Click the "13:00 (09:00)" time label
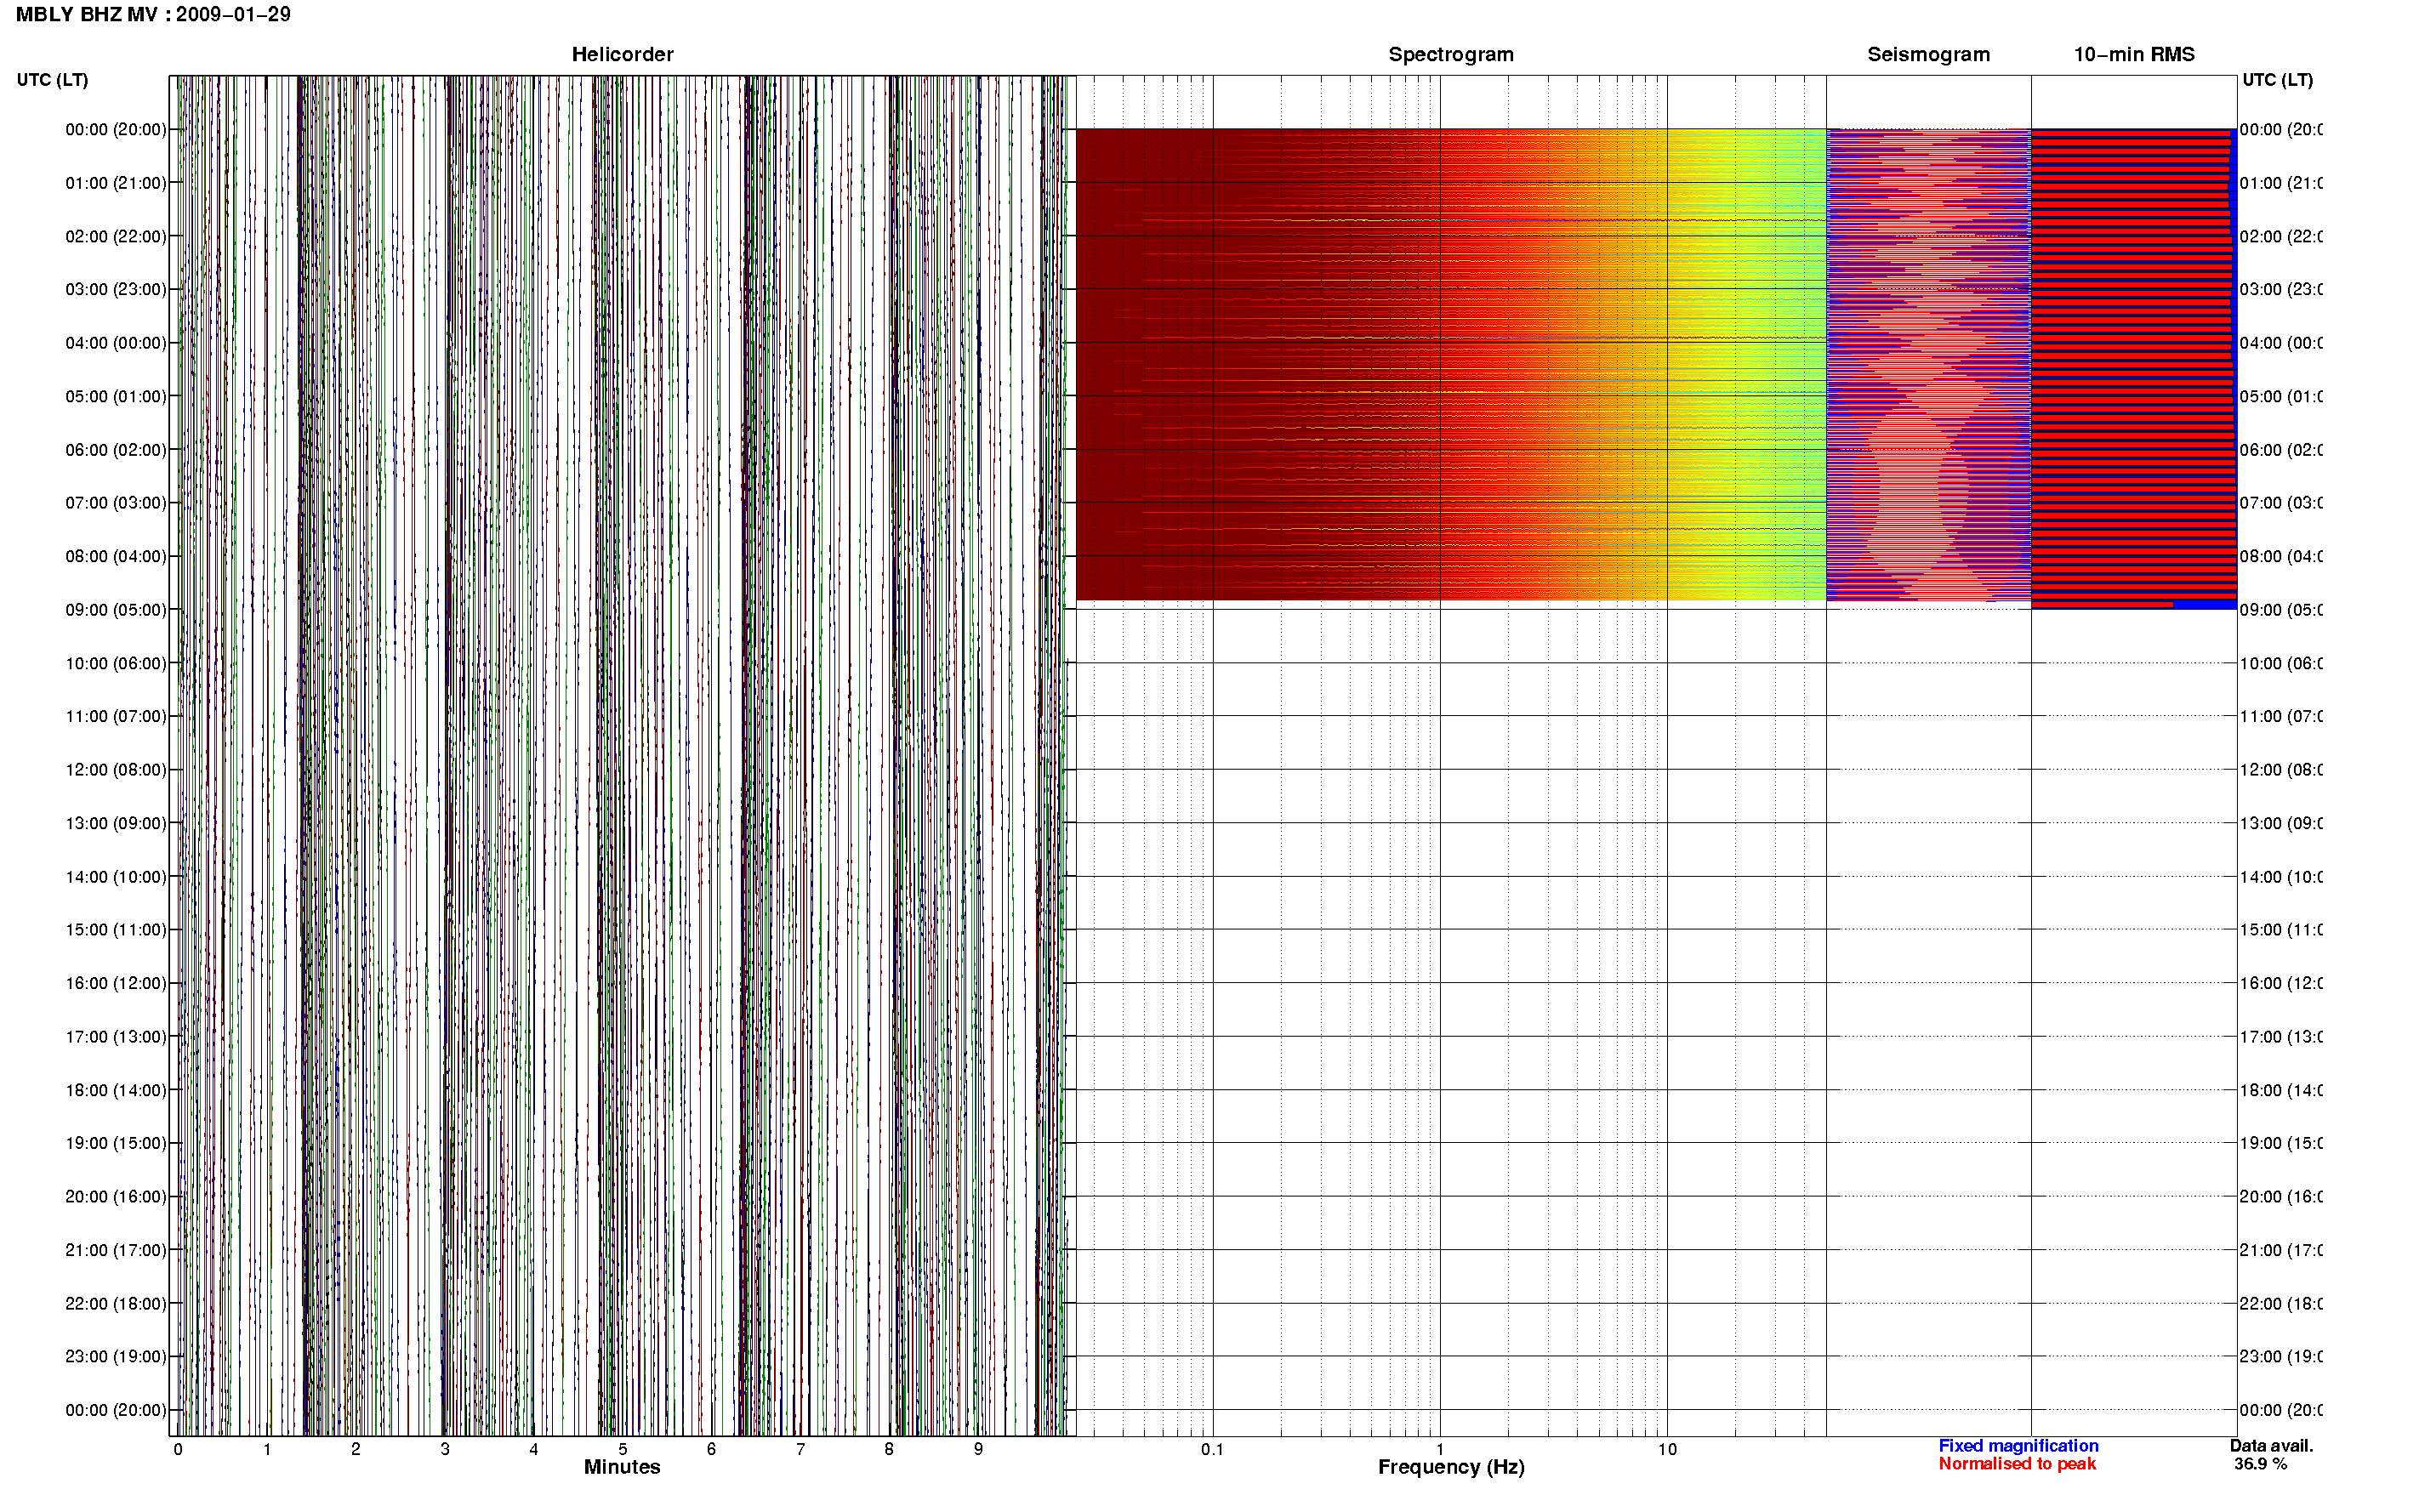The height and width of the screenshot is (1512, 2419). [116, 823]
